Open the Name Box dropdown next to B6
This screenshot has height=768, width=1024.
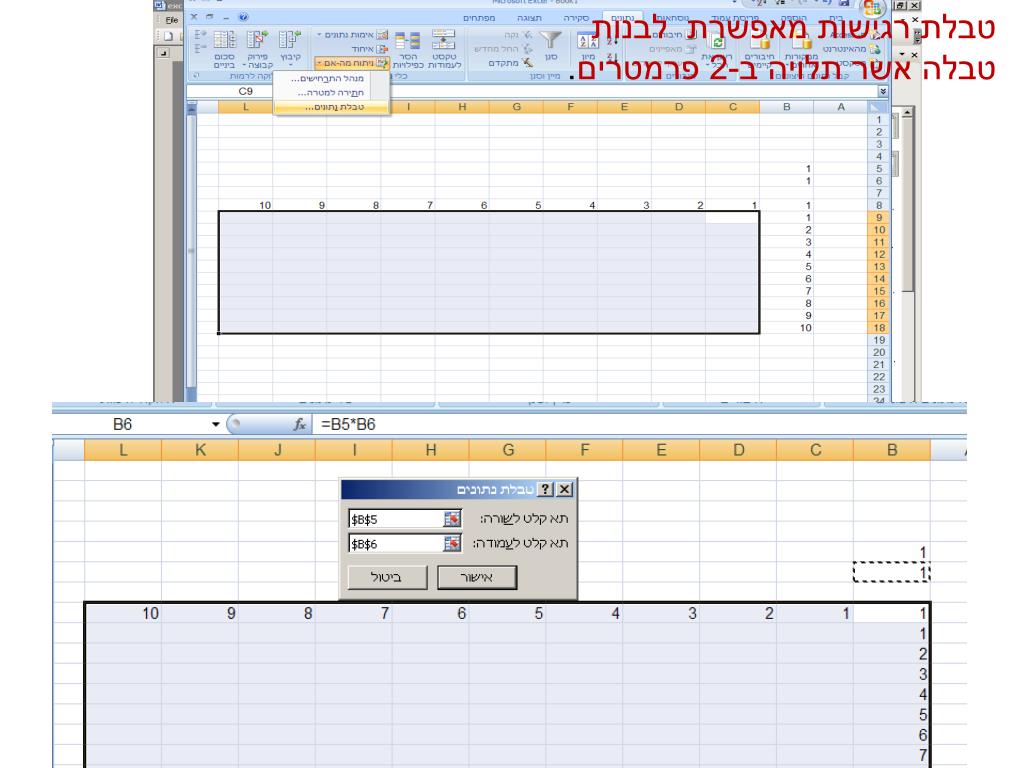coord(216,424)
